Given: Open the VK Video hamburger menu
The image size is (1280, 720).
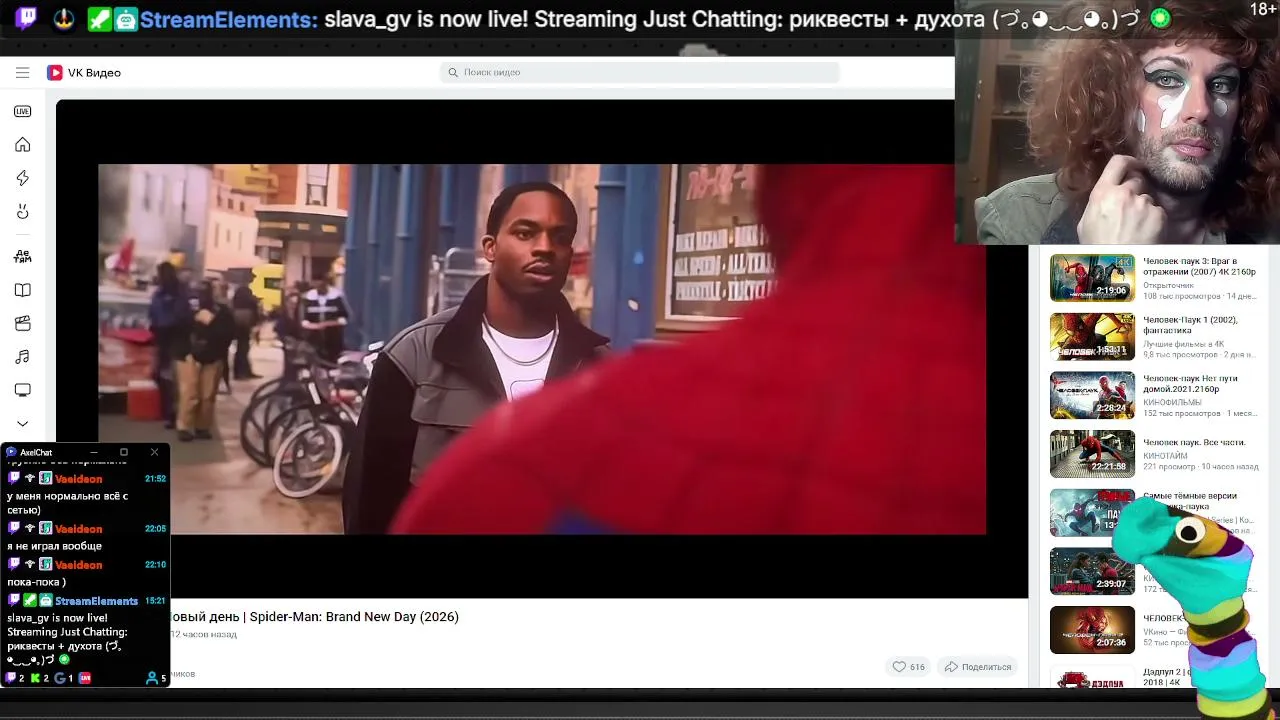Looking at the screenshot, I should coord(22,72).
